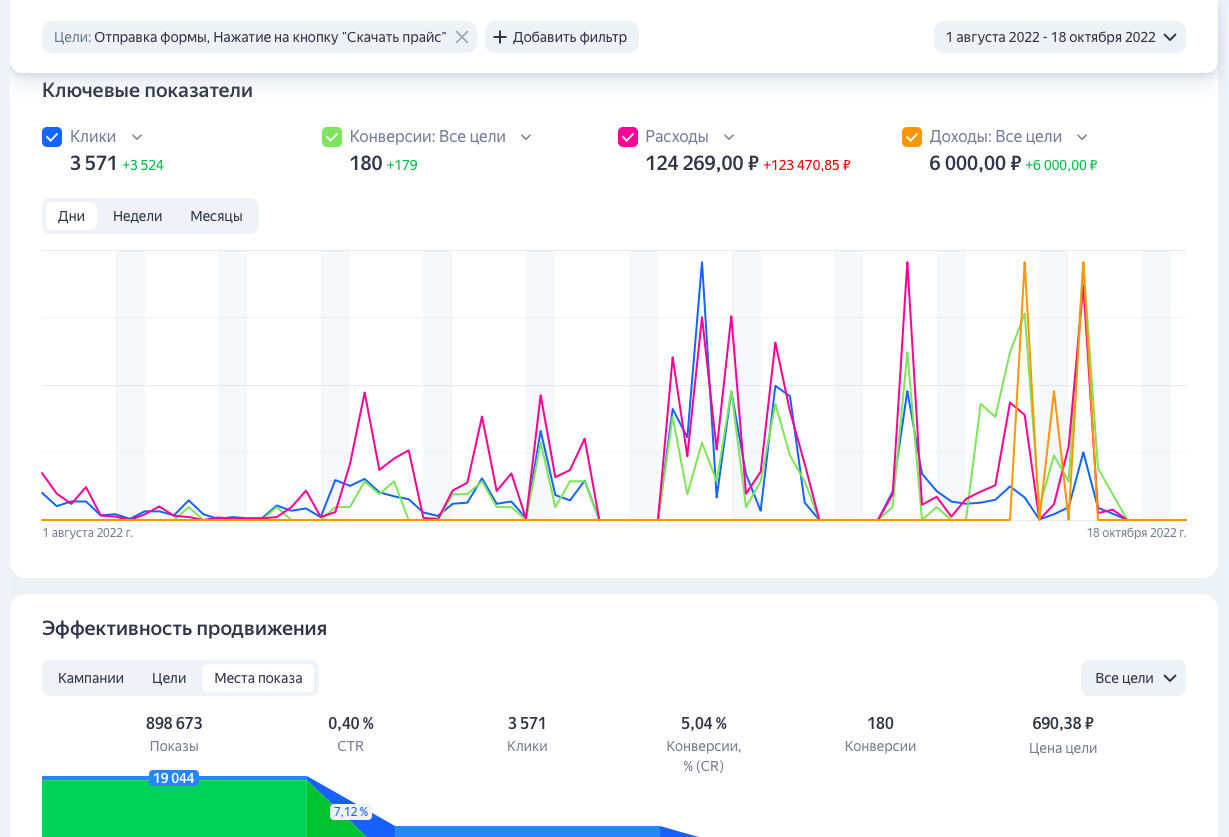Toggle the green Конверсии checkbox
The width and height of the screenshot is (1229, 837).
[x=332, y=137]
